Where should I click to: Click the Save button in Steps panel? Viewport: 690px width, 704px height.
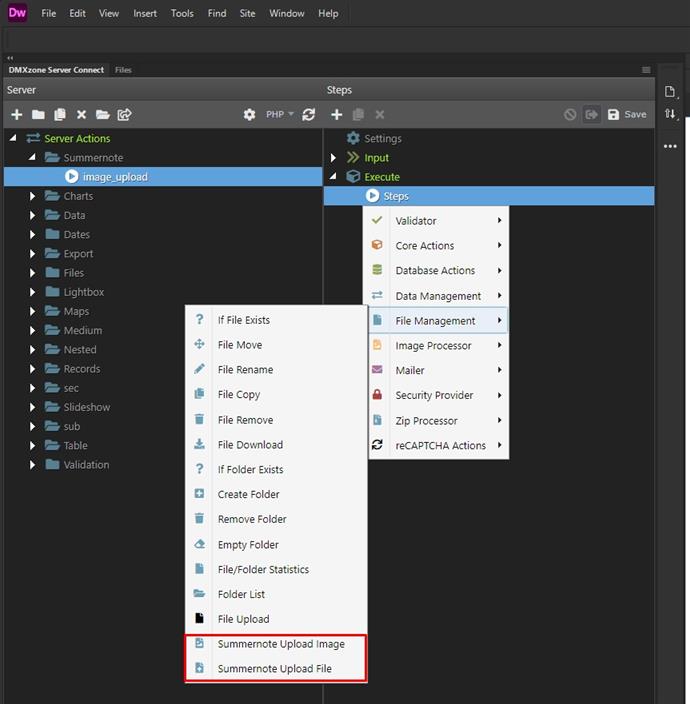(x=627, y=114)
